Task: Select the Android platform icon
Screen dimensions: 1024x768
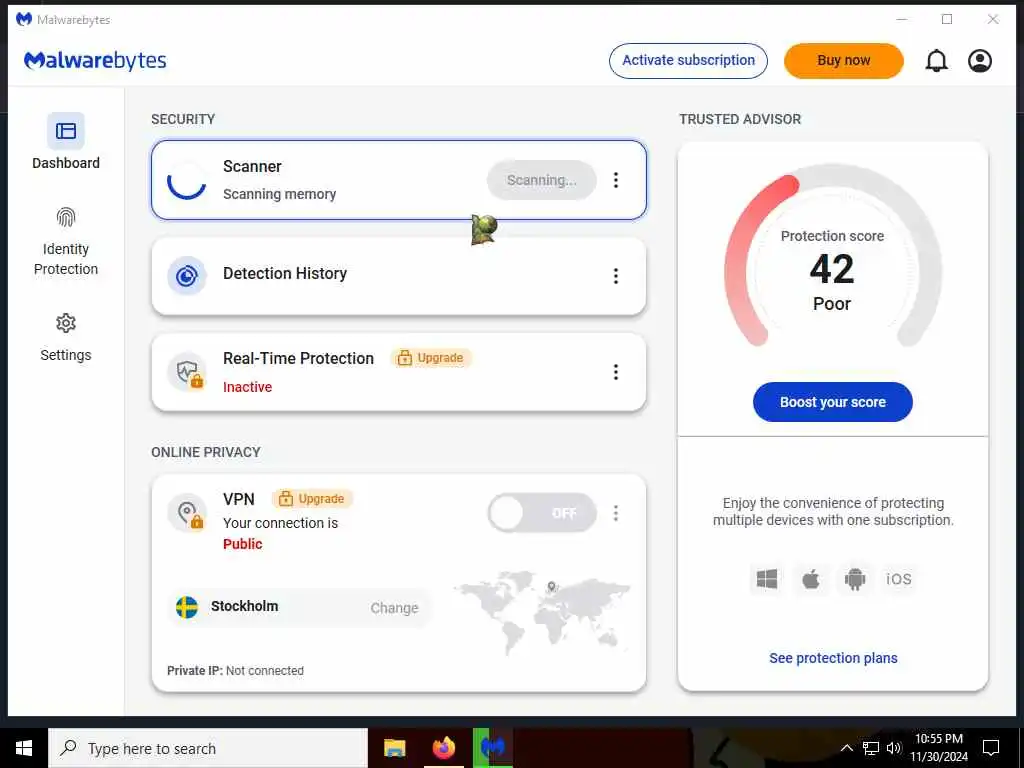Action: pyautogui.click(x=854, y=579)
